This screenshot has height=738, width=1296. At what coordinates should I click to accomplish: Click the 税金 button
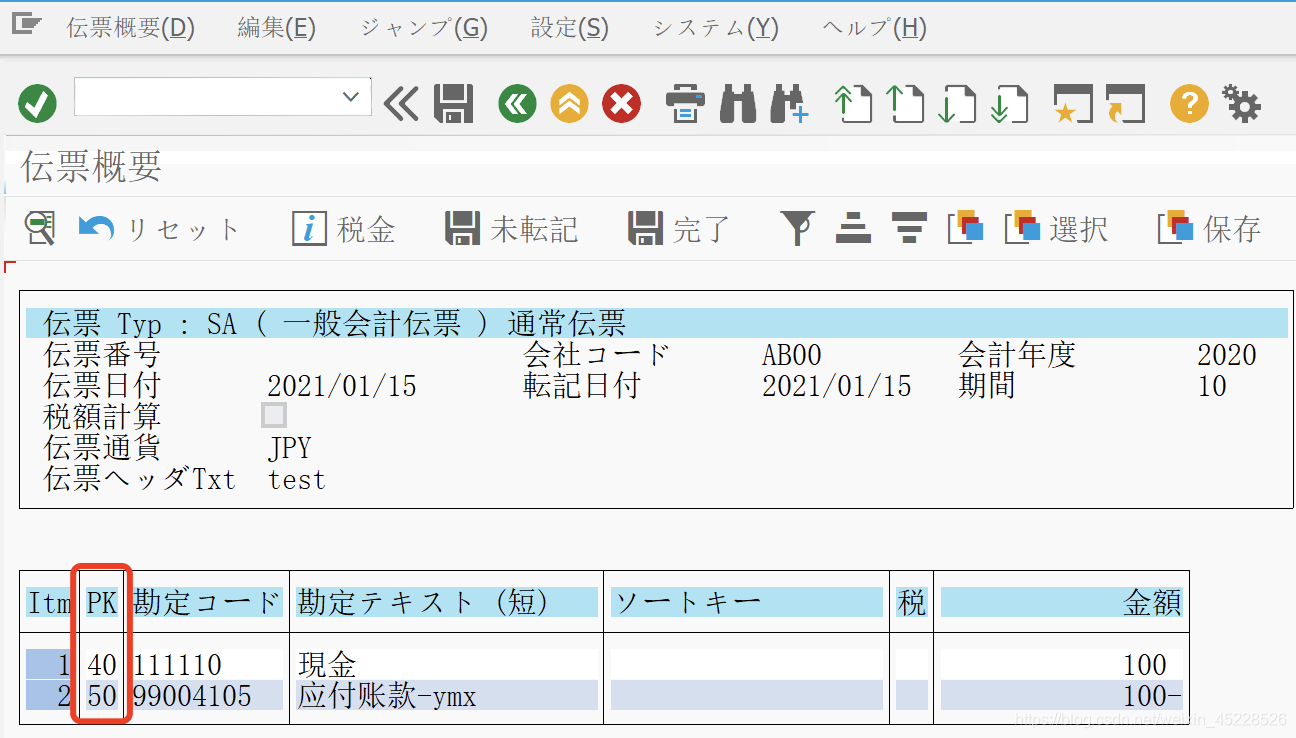point(344,230)
